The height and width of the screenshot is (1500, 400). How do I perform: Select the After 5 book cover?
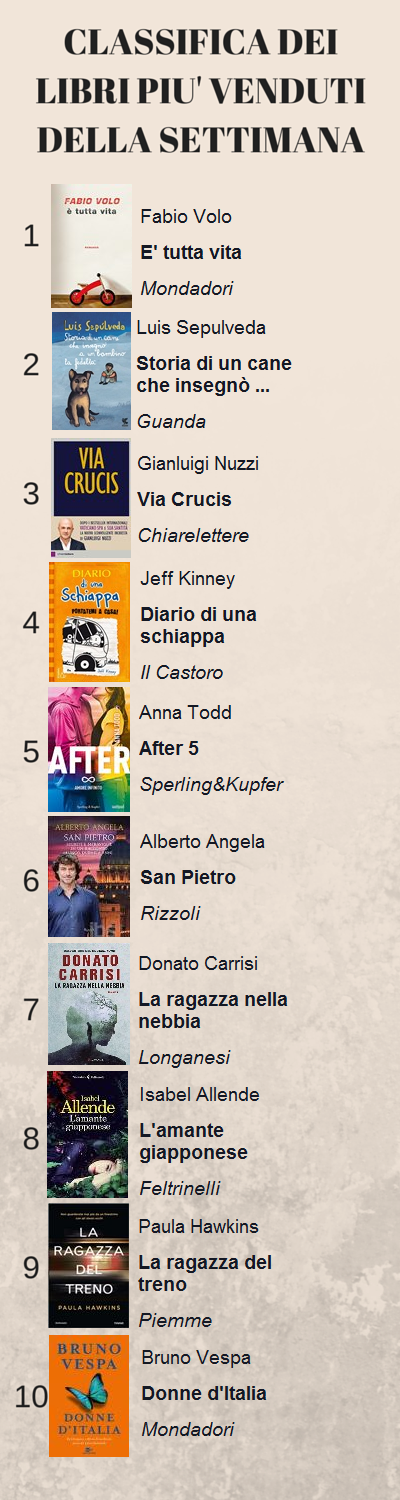coord(89,749)
